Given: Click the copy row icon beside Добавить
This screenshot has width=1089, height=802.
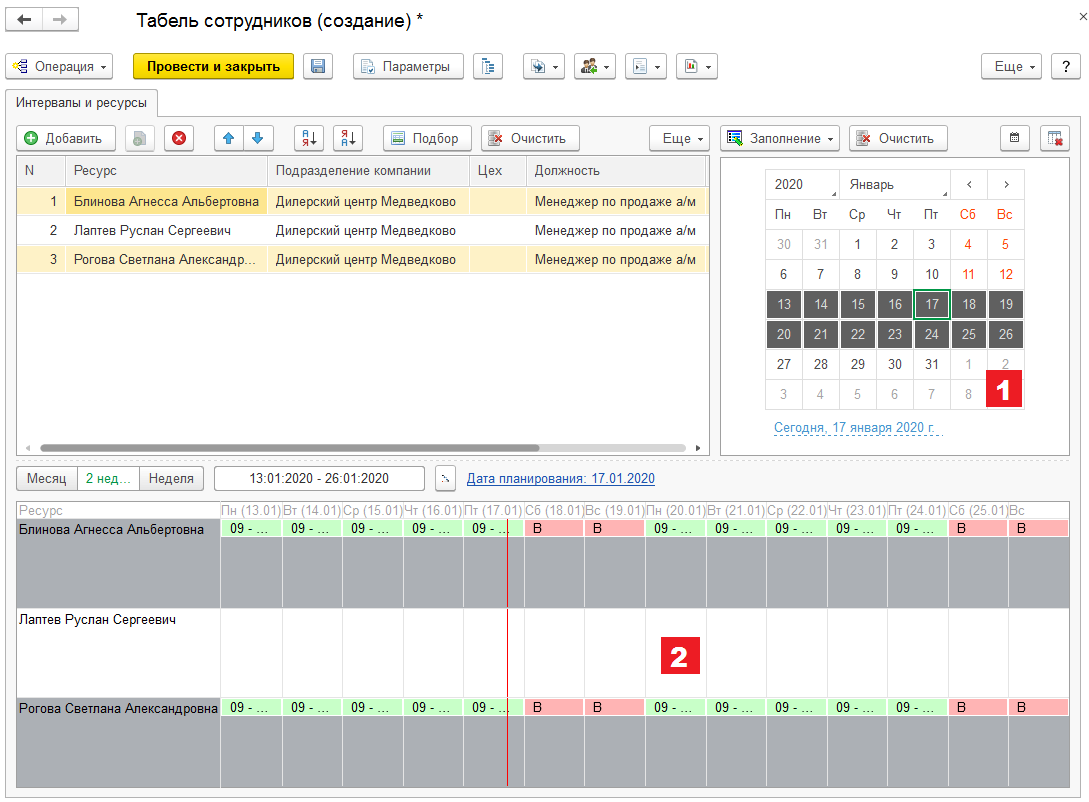Looking at the screenshot, I should point(140,138).
